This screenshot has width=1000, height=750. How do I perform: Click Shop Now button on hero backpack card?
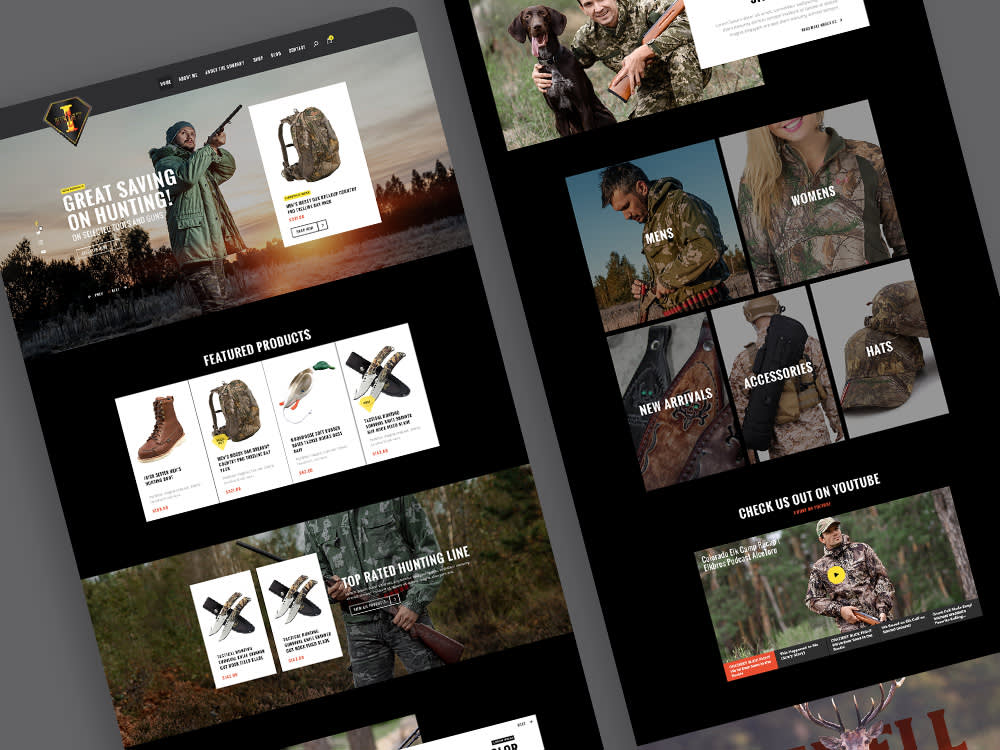click(x=304, y=230)
